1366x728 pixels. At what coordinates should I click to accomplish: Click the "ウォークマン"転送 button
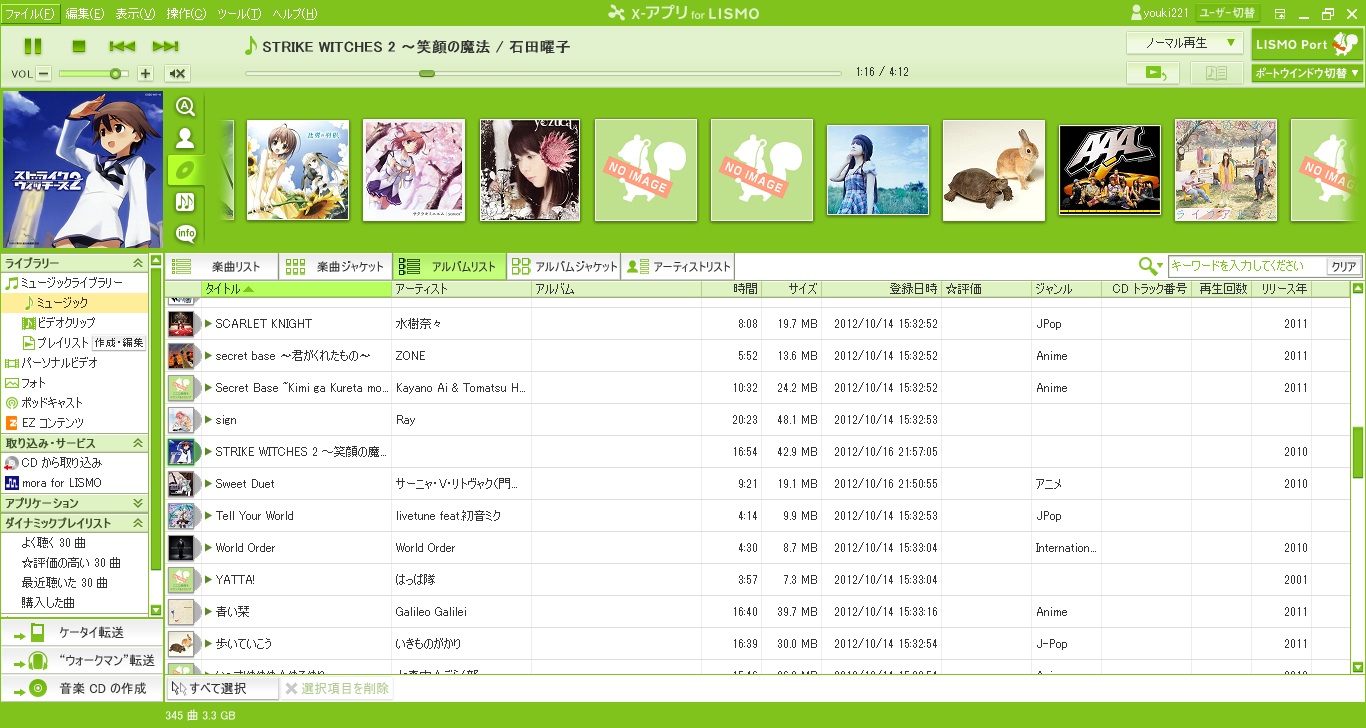pyautogui.click(x=81, y=660)
